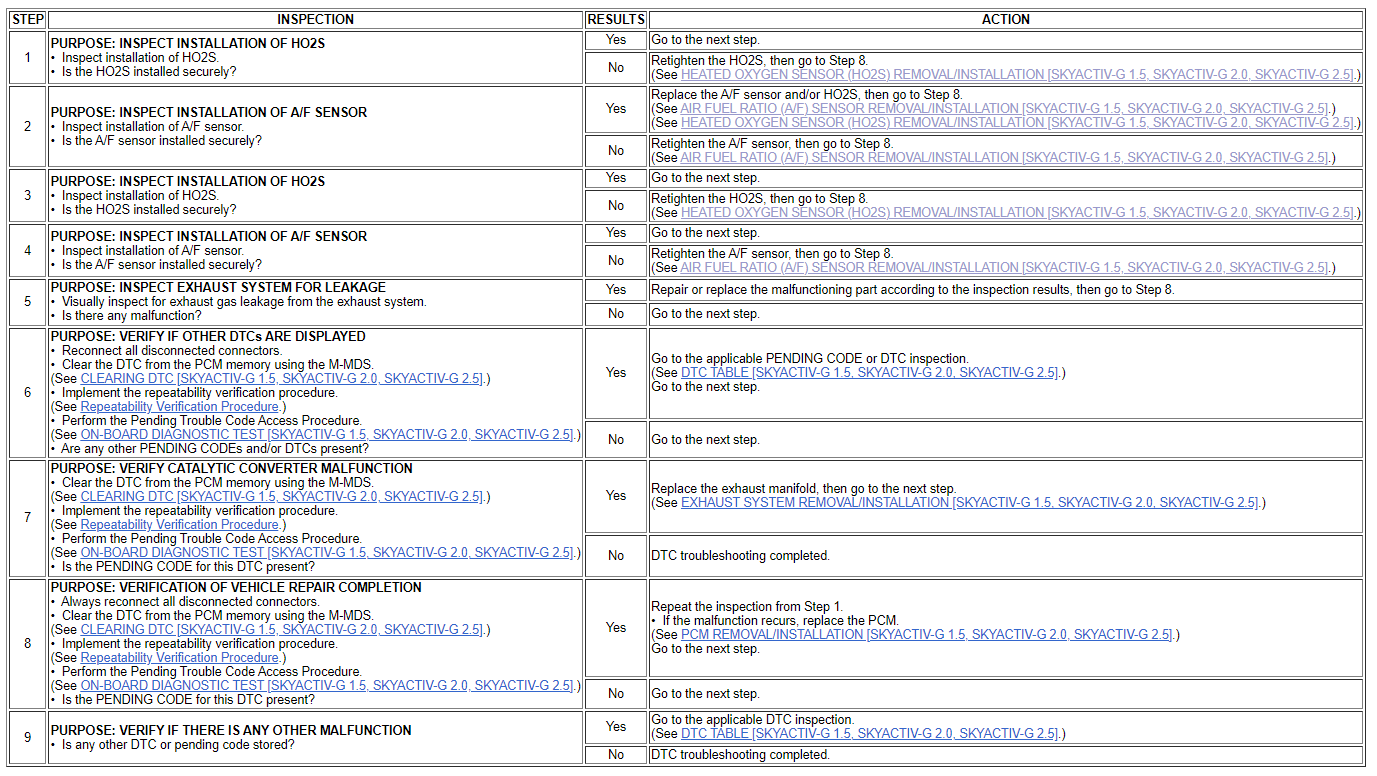Open CLEARING DTC link in Step 6
Screen dimensions: 1377x776
point(283,379)
